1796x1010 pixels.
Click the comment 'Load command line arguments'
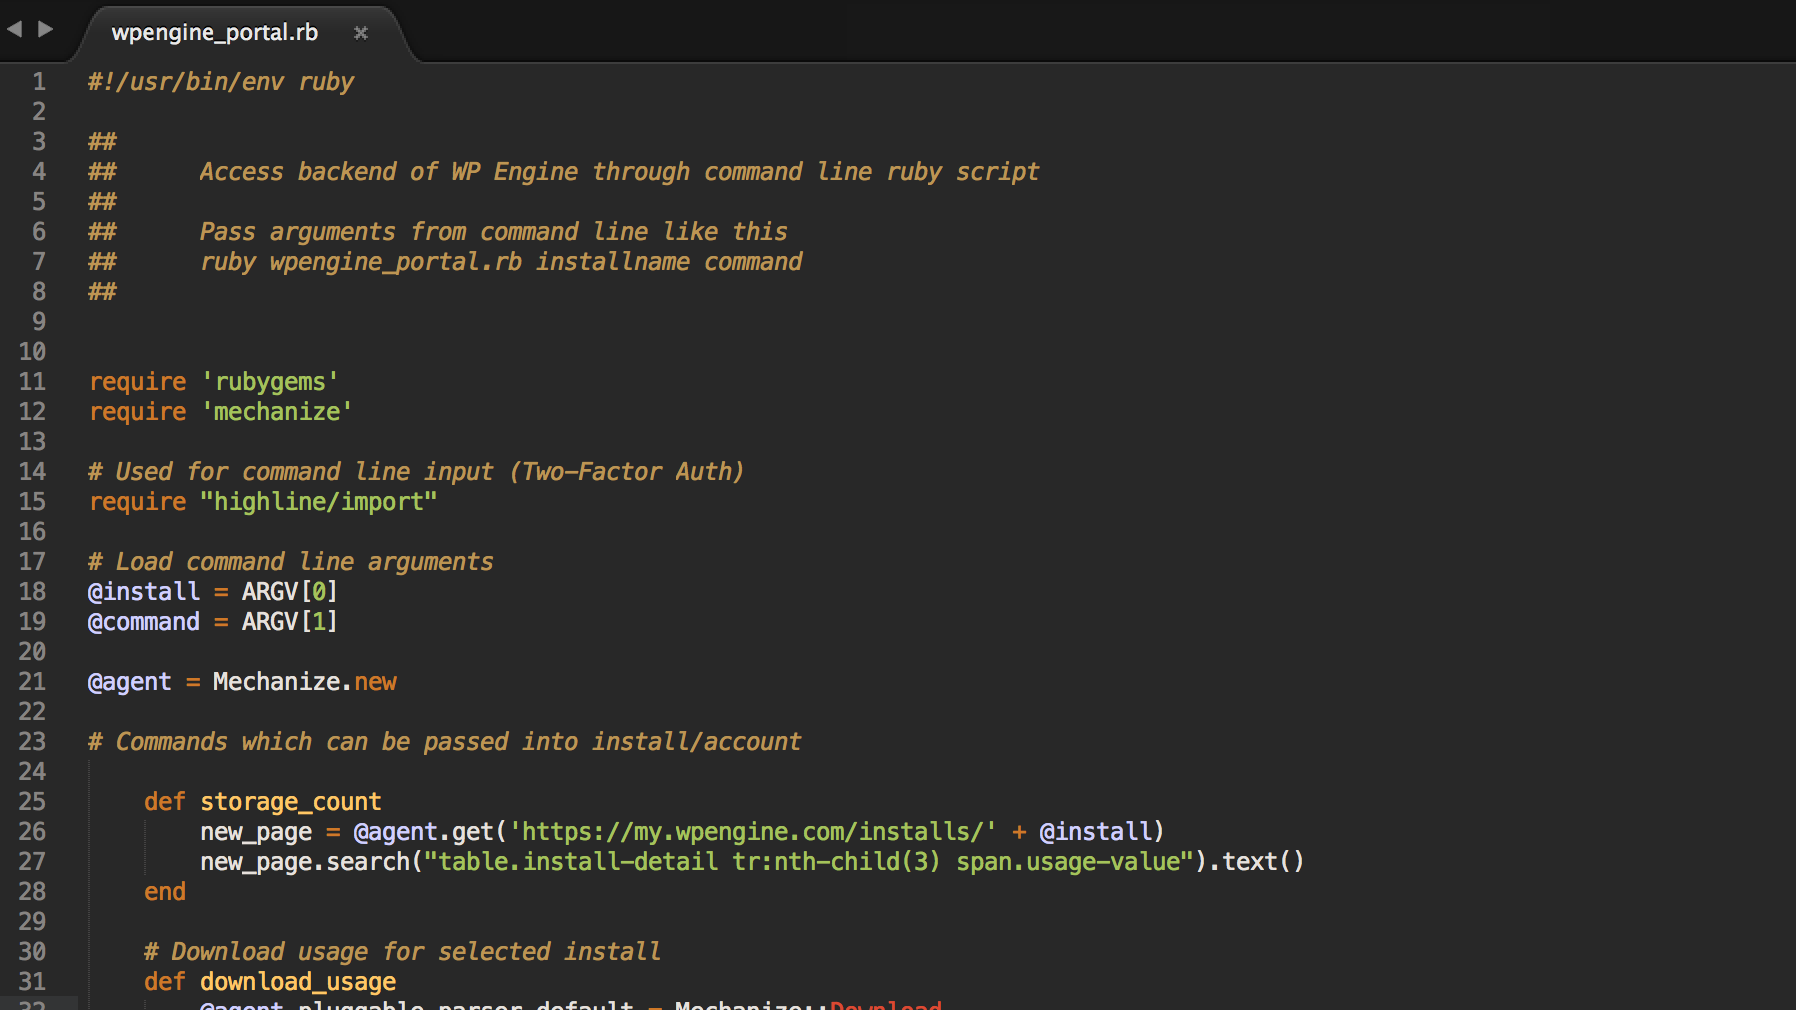point(290,561)
